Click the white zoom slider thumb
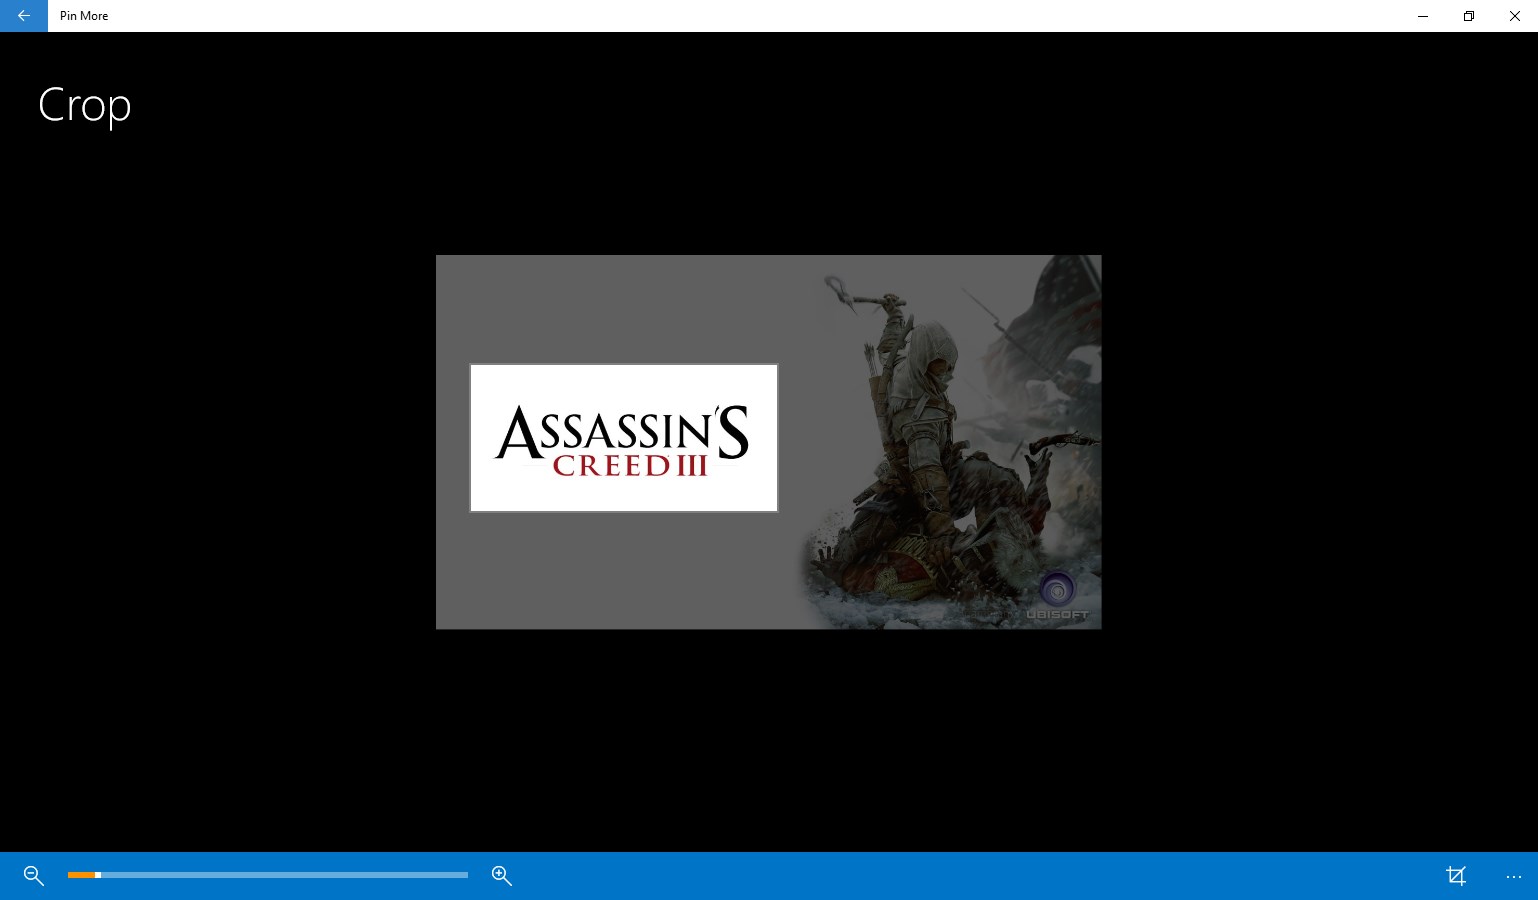1538x900 pixels. coord(98,875)
